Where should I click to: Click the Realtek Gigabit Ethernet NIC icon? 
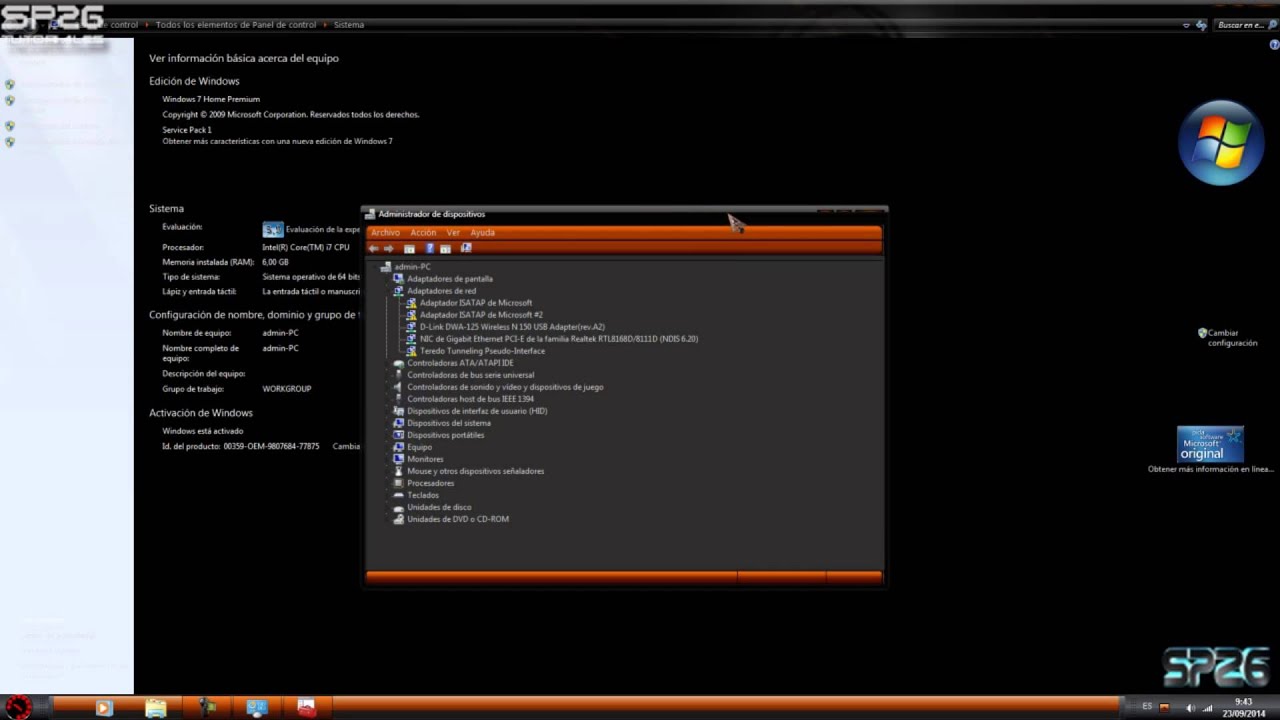coord(412,339)
